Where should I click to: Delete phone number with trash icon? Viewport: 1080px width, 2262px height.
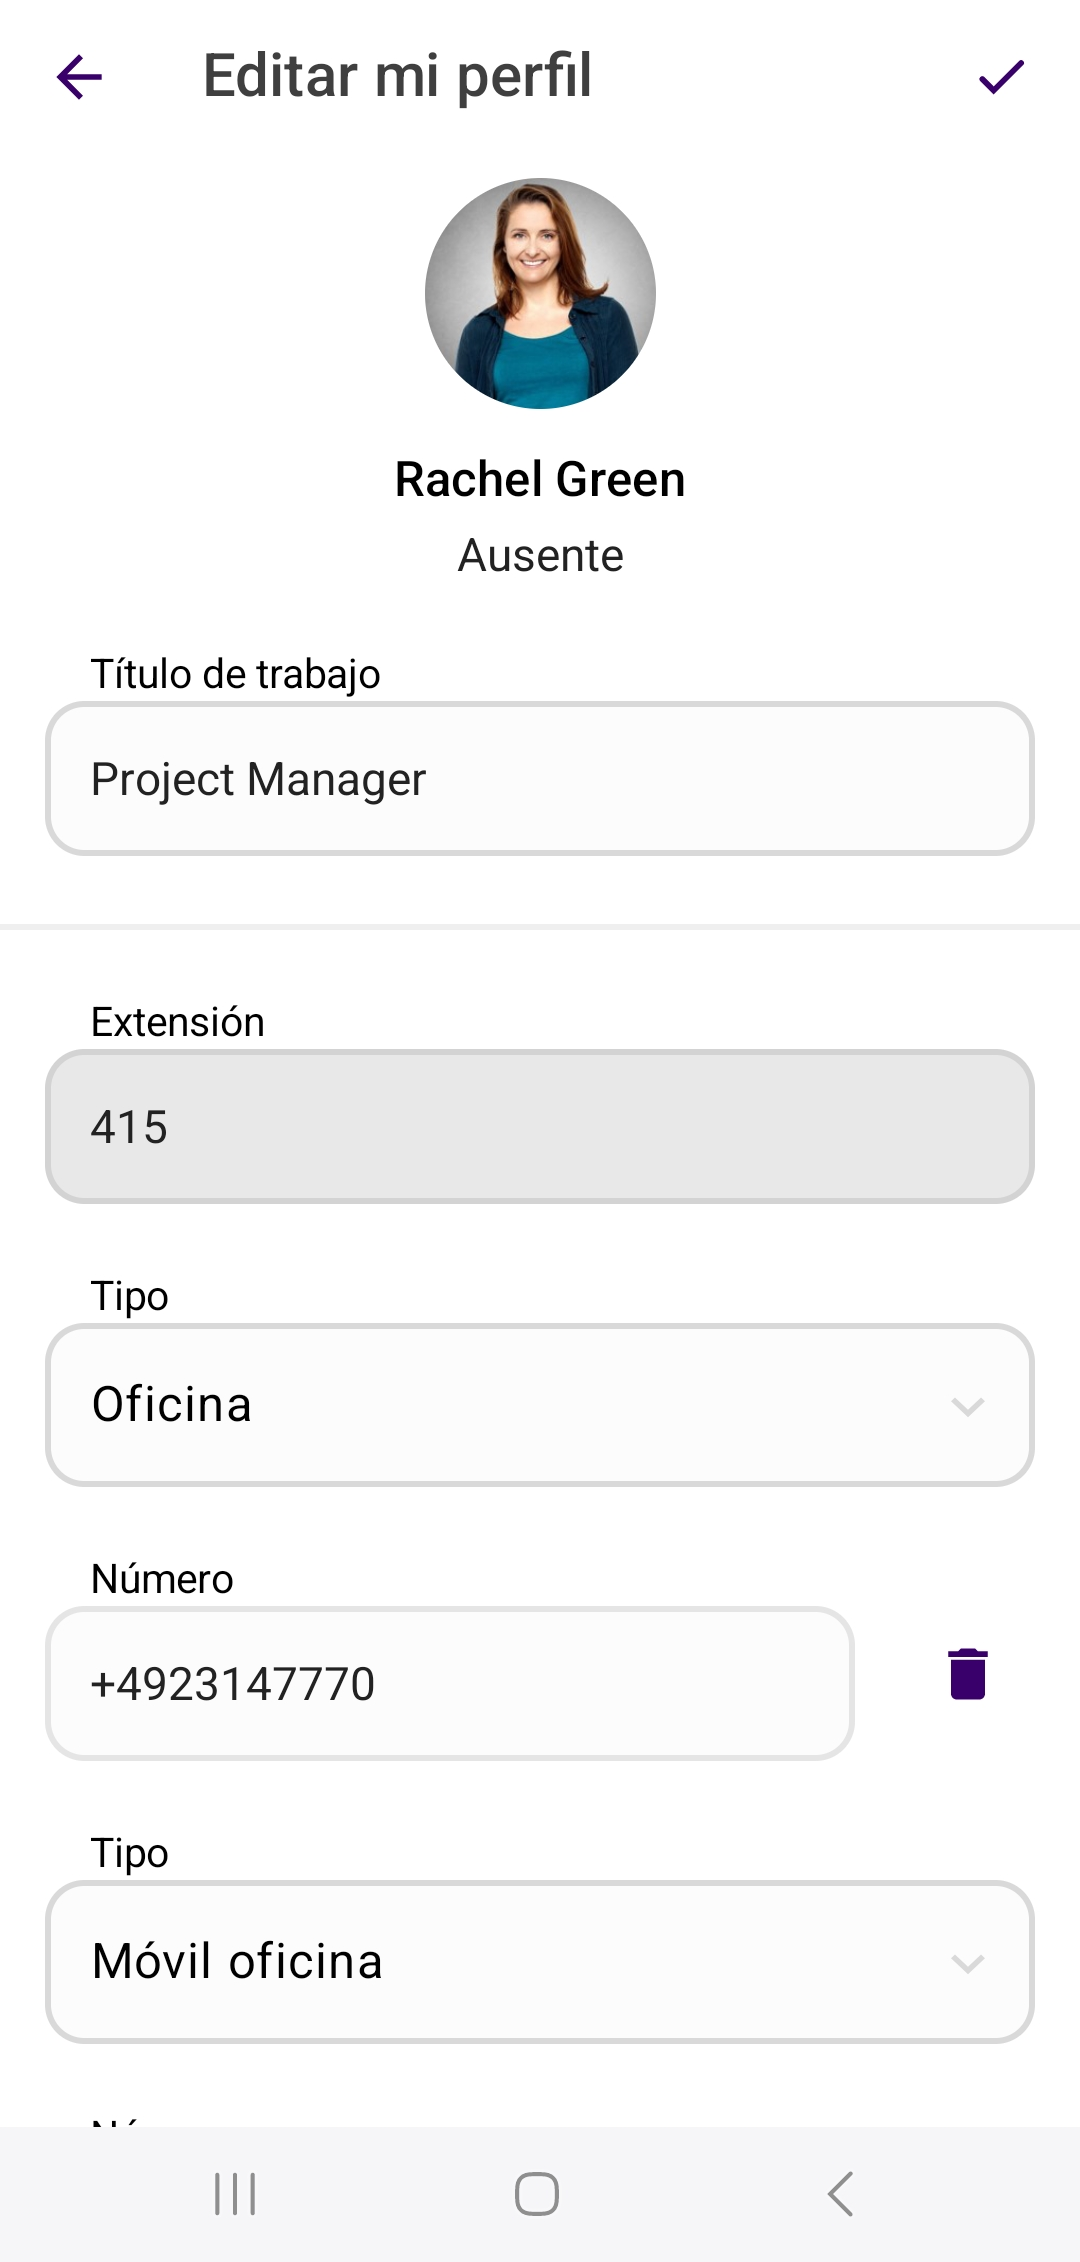tap(967, 1674)
